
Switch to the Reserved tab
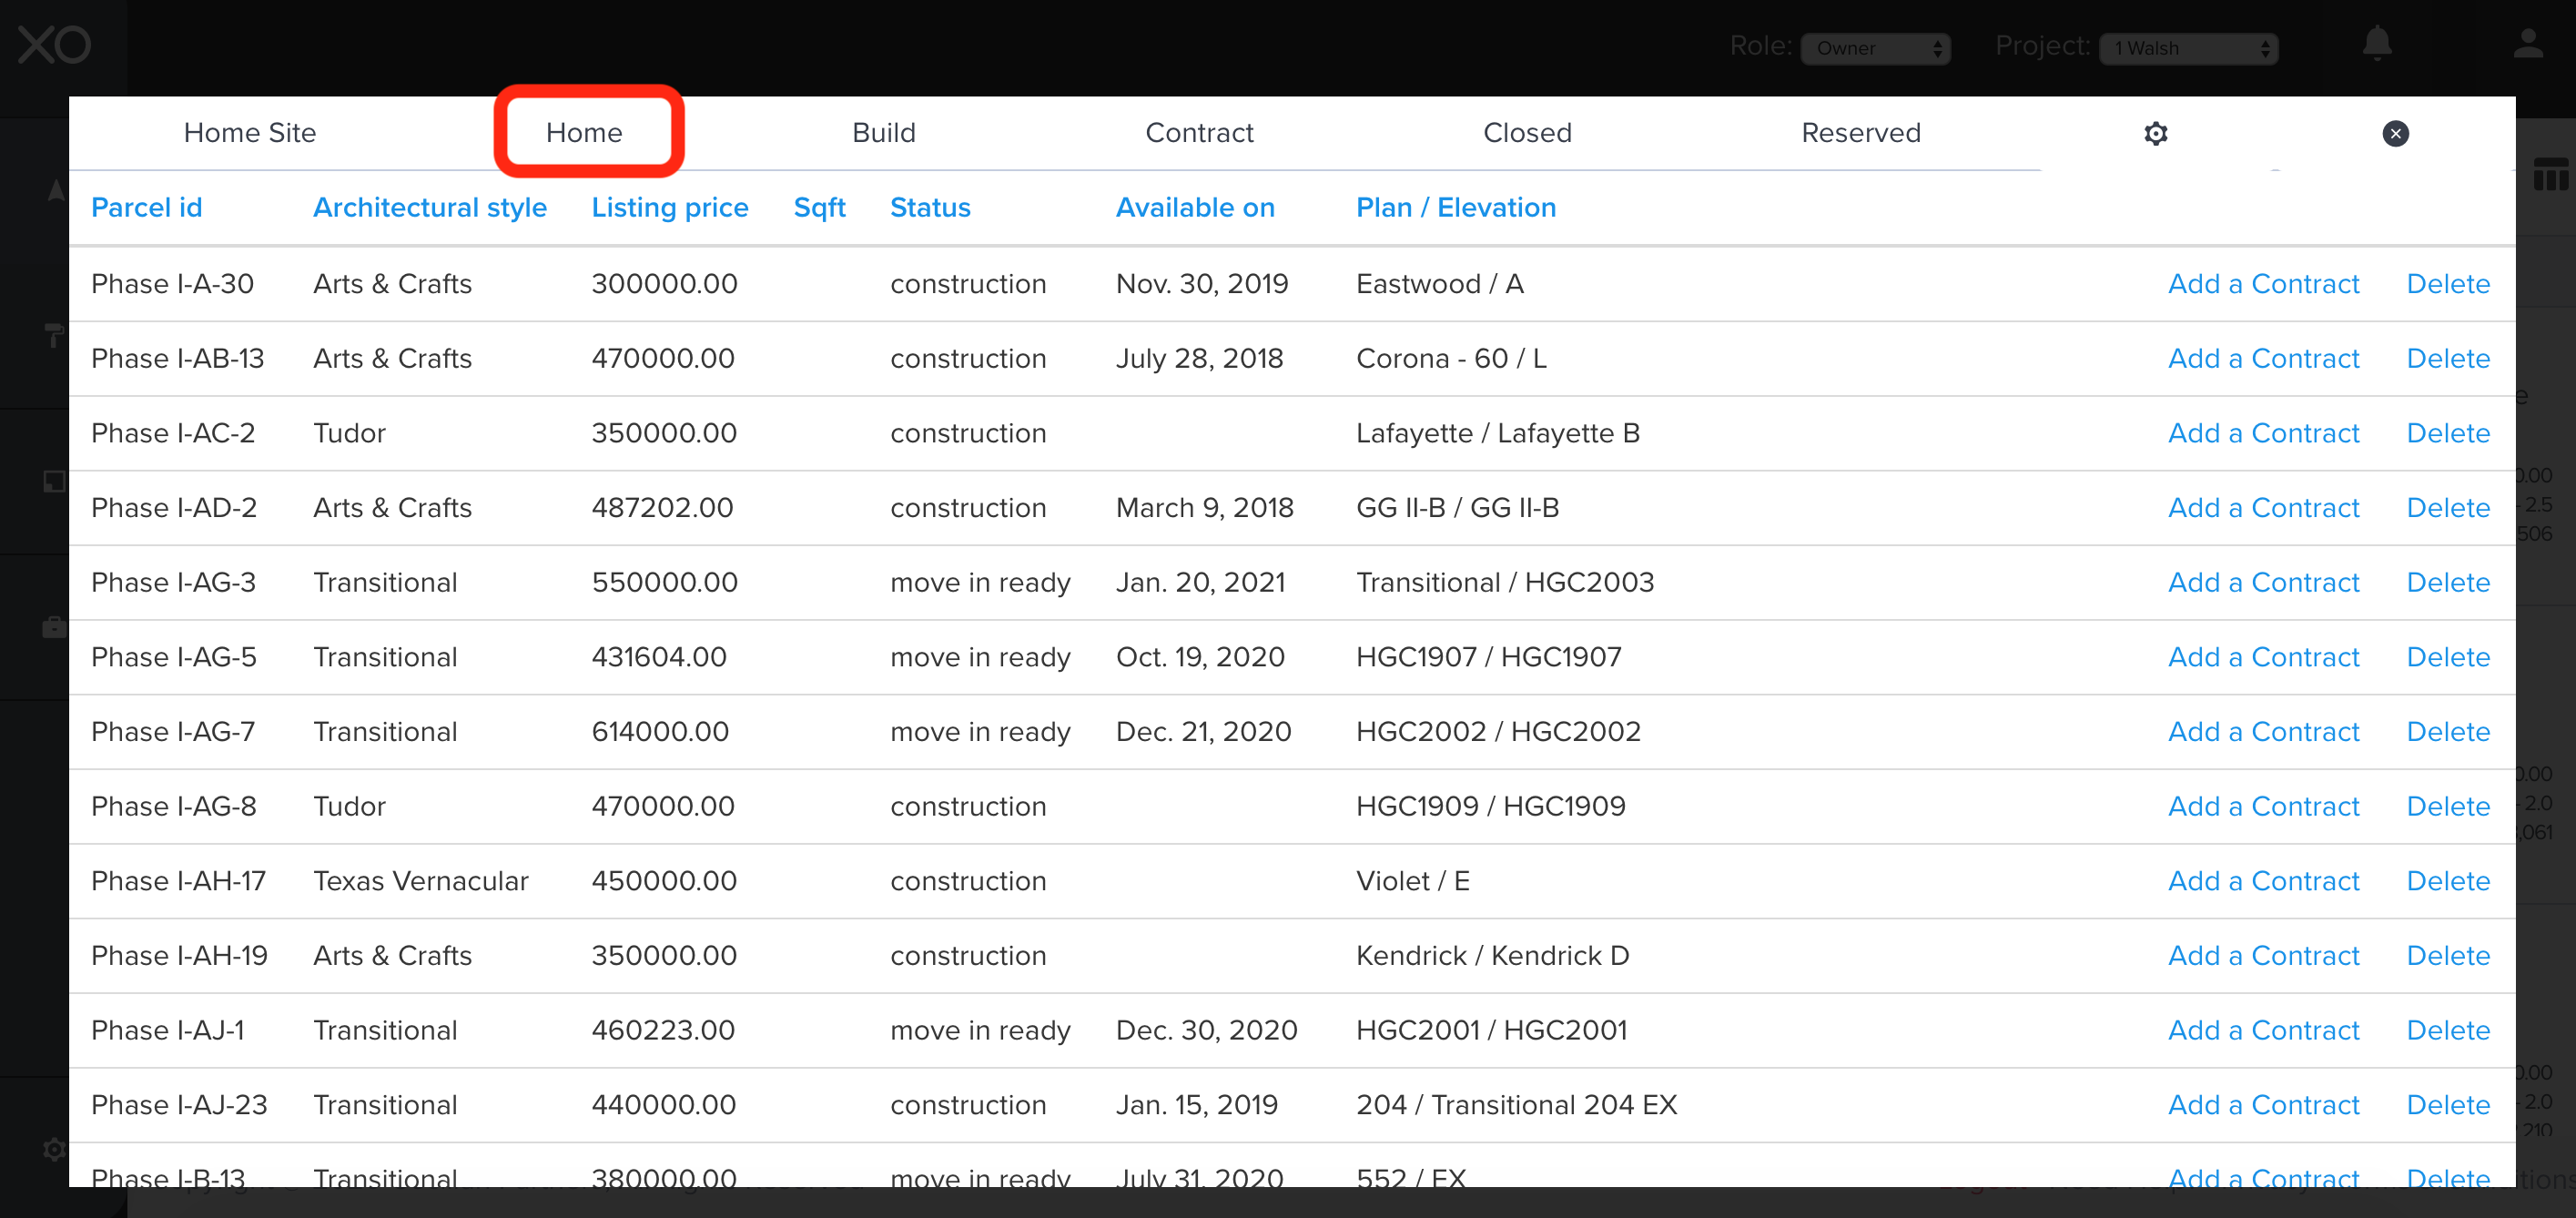point(1860,133)
